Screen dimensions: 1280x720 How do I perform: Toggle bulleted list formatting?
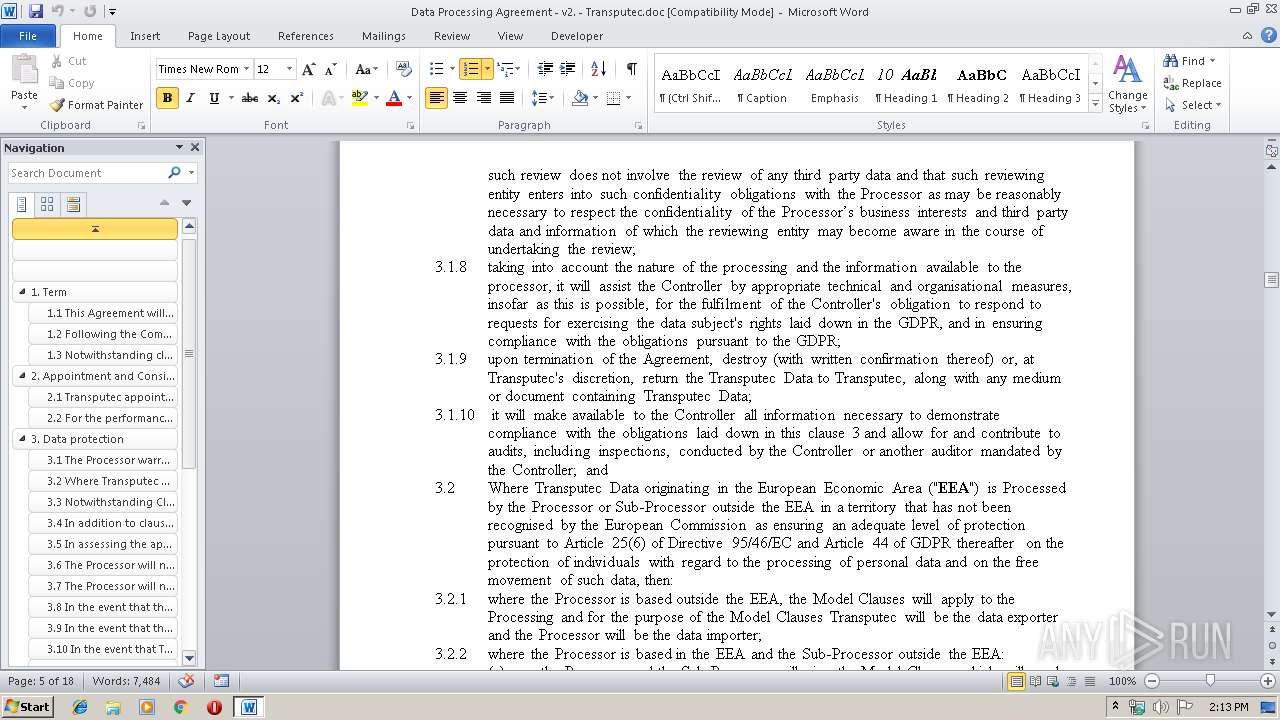[x=436, y=69]
